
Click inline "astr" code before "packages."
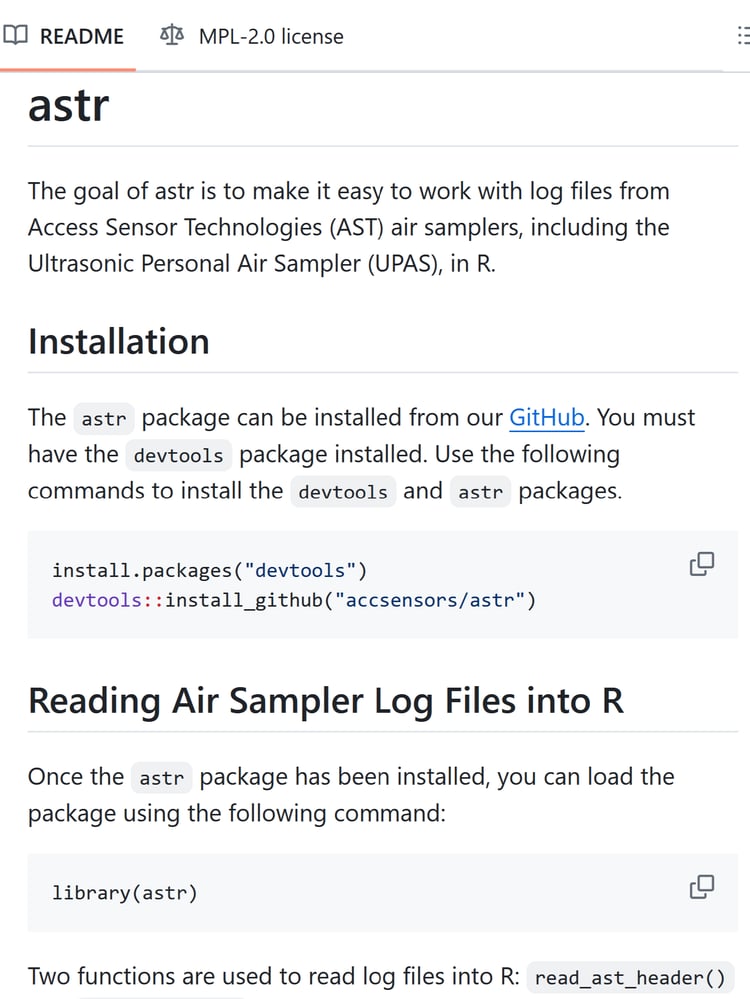point(480,492)
